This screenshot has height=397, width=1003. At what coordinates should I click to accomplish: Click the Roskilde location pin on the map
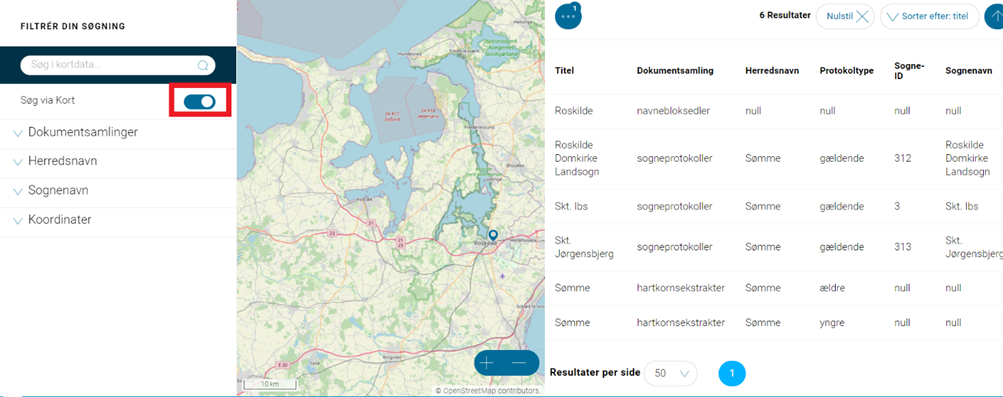coord(493,235)
